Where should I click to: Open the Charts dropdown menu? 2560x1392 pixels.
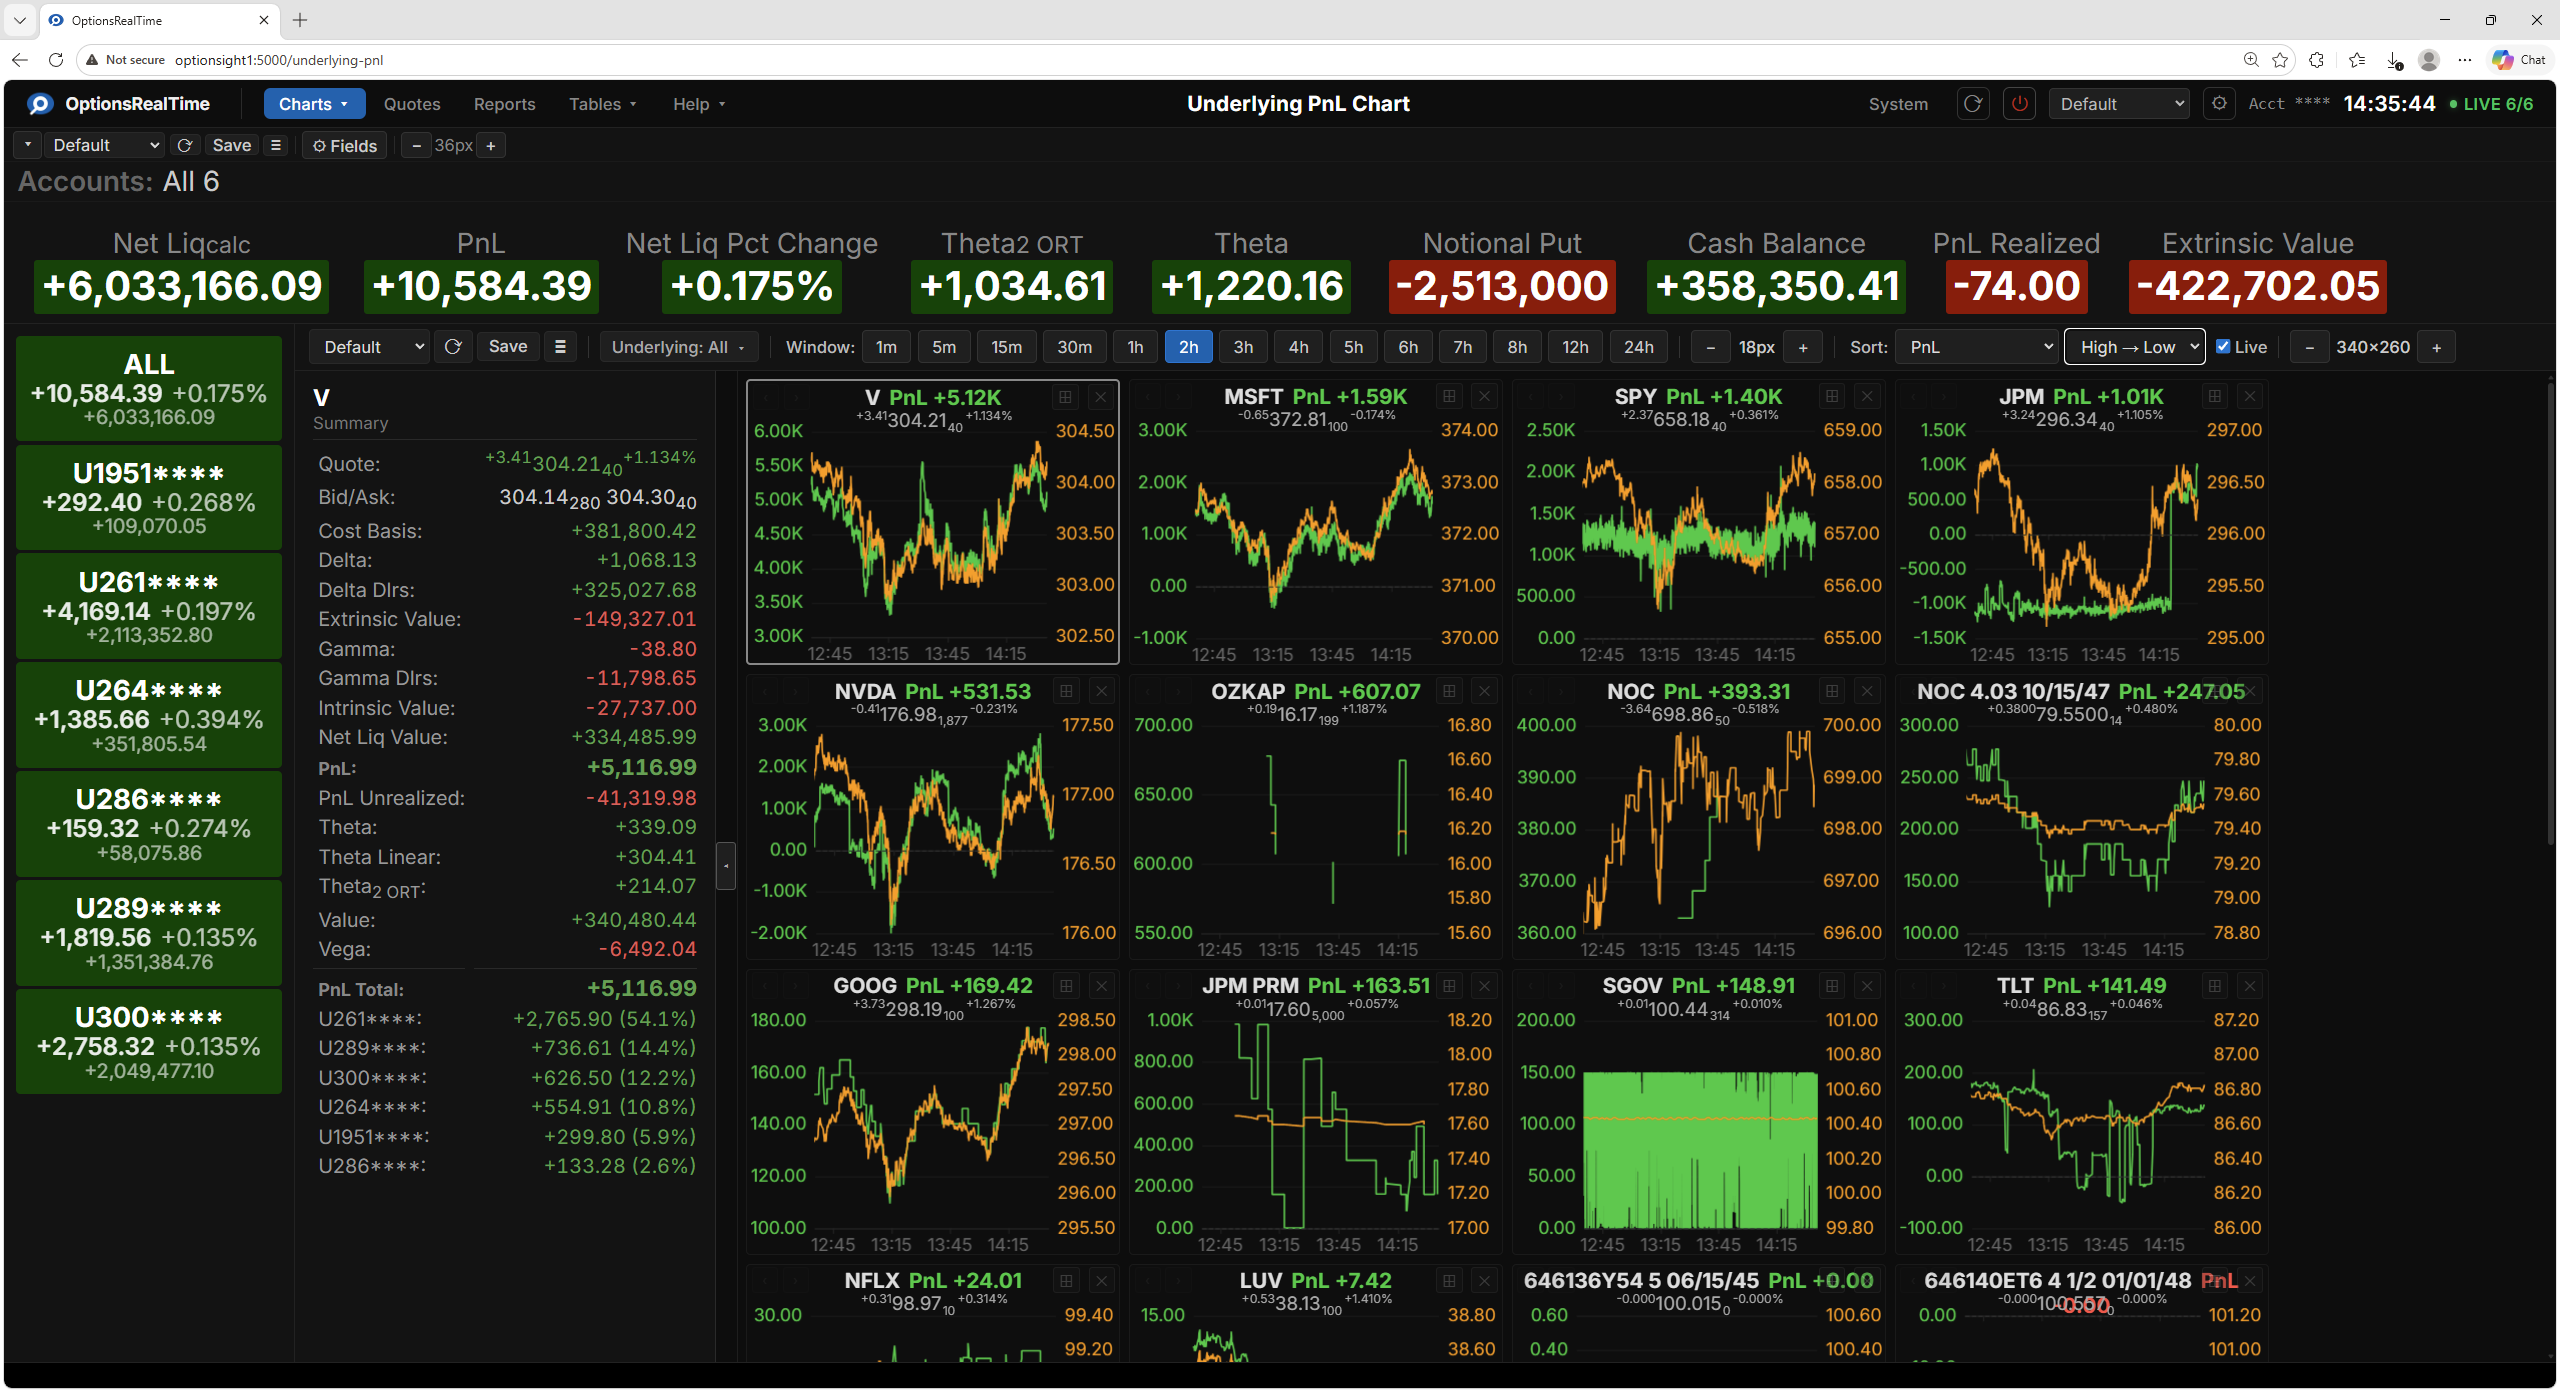tap(314, 104)
